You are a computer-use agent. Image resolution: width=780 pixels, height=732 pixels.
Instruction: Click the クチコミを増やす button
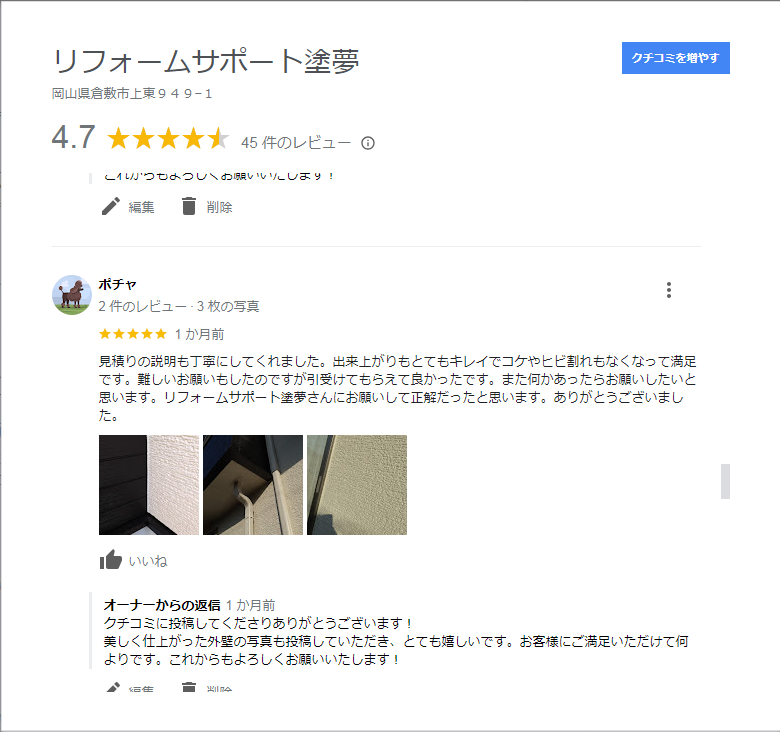pos(676,58)
